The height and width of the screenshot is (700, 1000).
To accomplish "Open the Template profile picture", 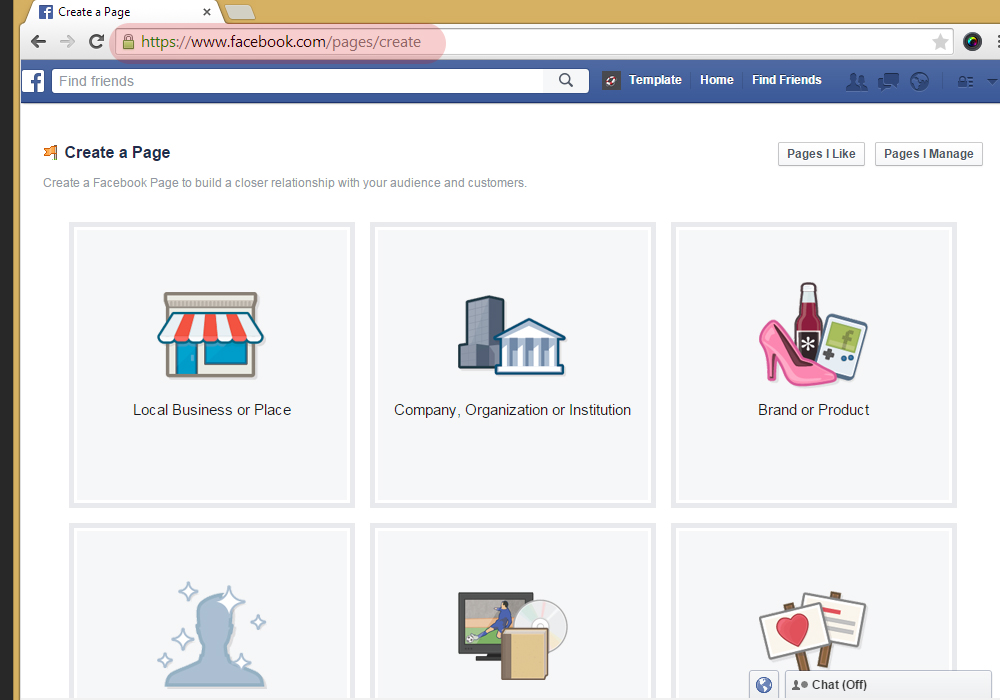I will [x=611, y=80].
